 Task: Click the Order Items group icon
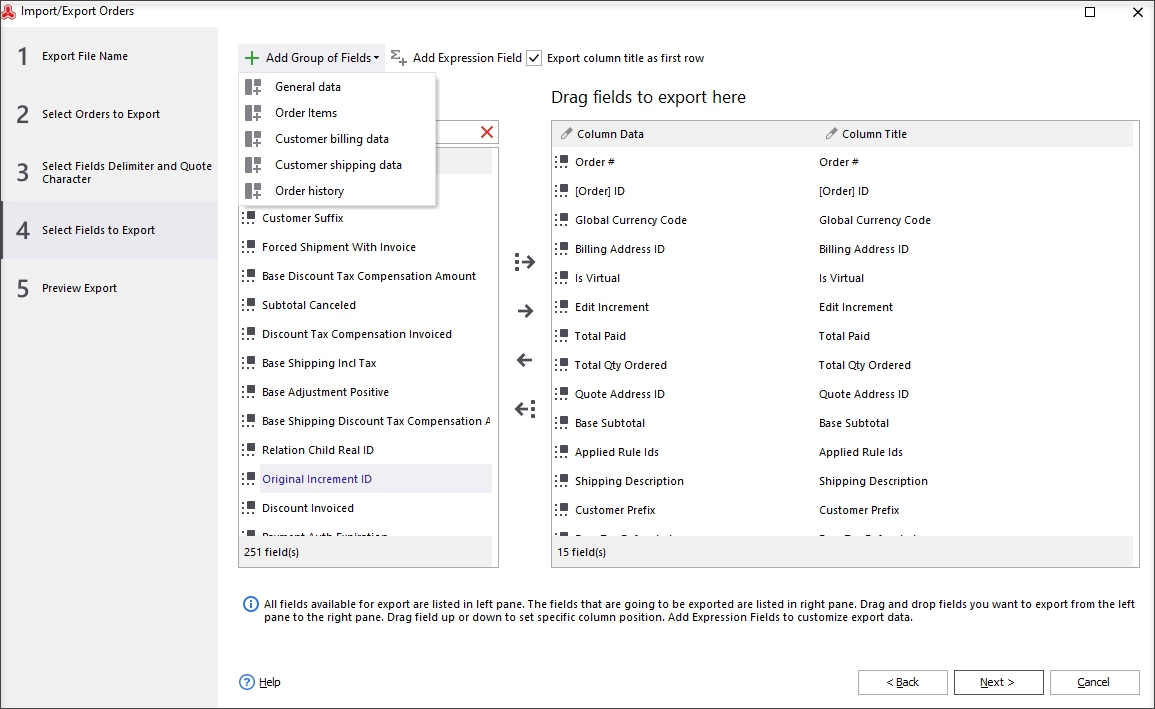point(253,113)
